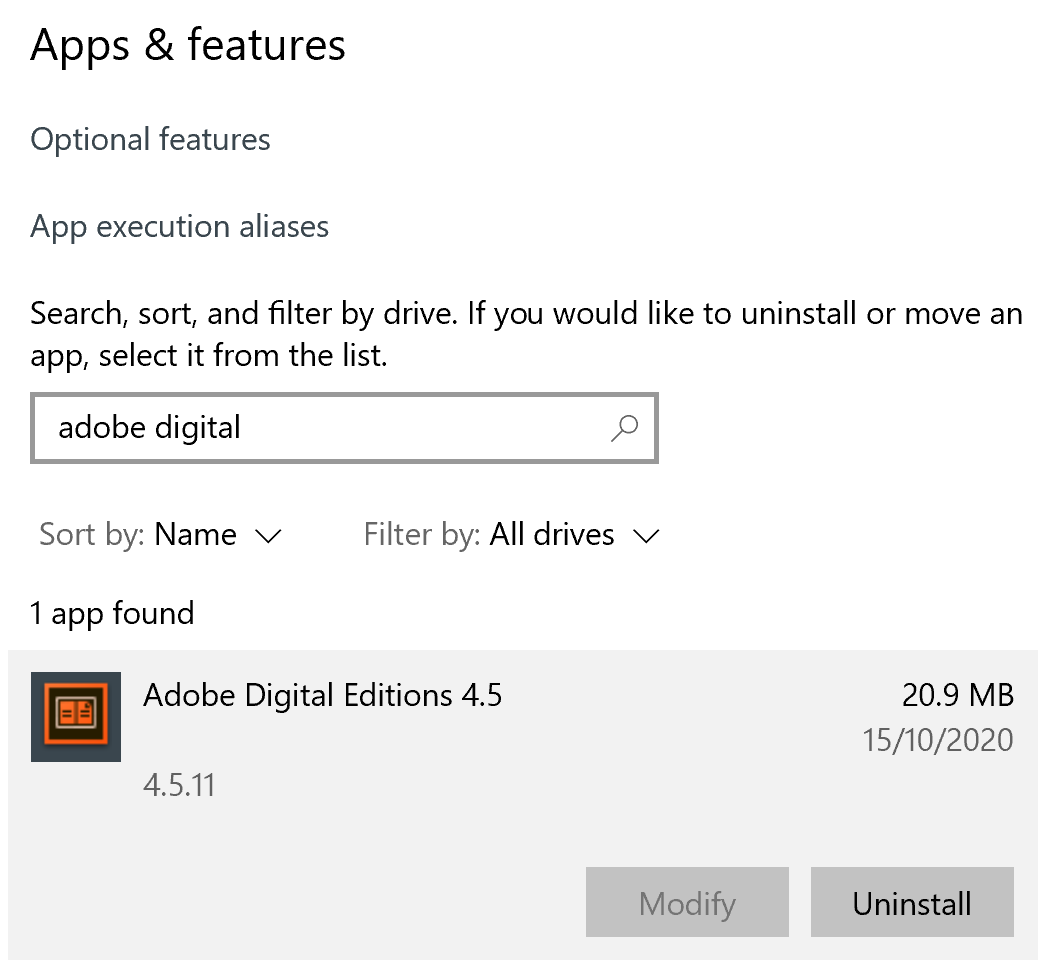
Task: Open the filter option showing "All drives"
Action: (551, 535)
